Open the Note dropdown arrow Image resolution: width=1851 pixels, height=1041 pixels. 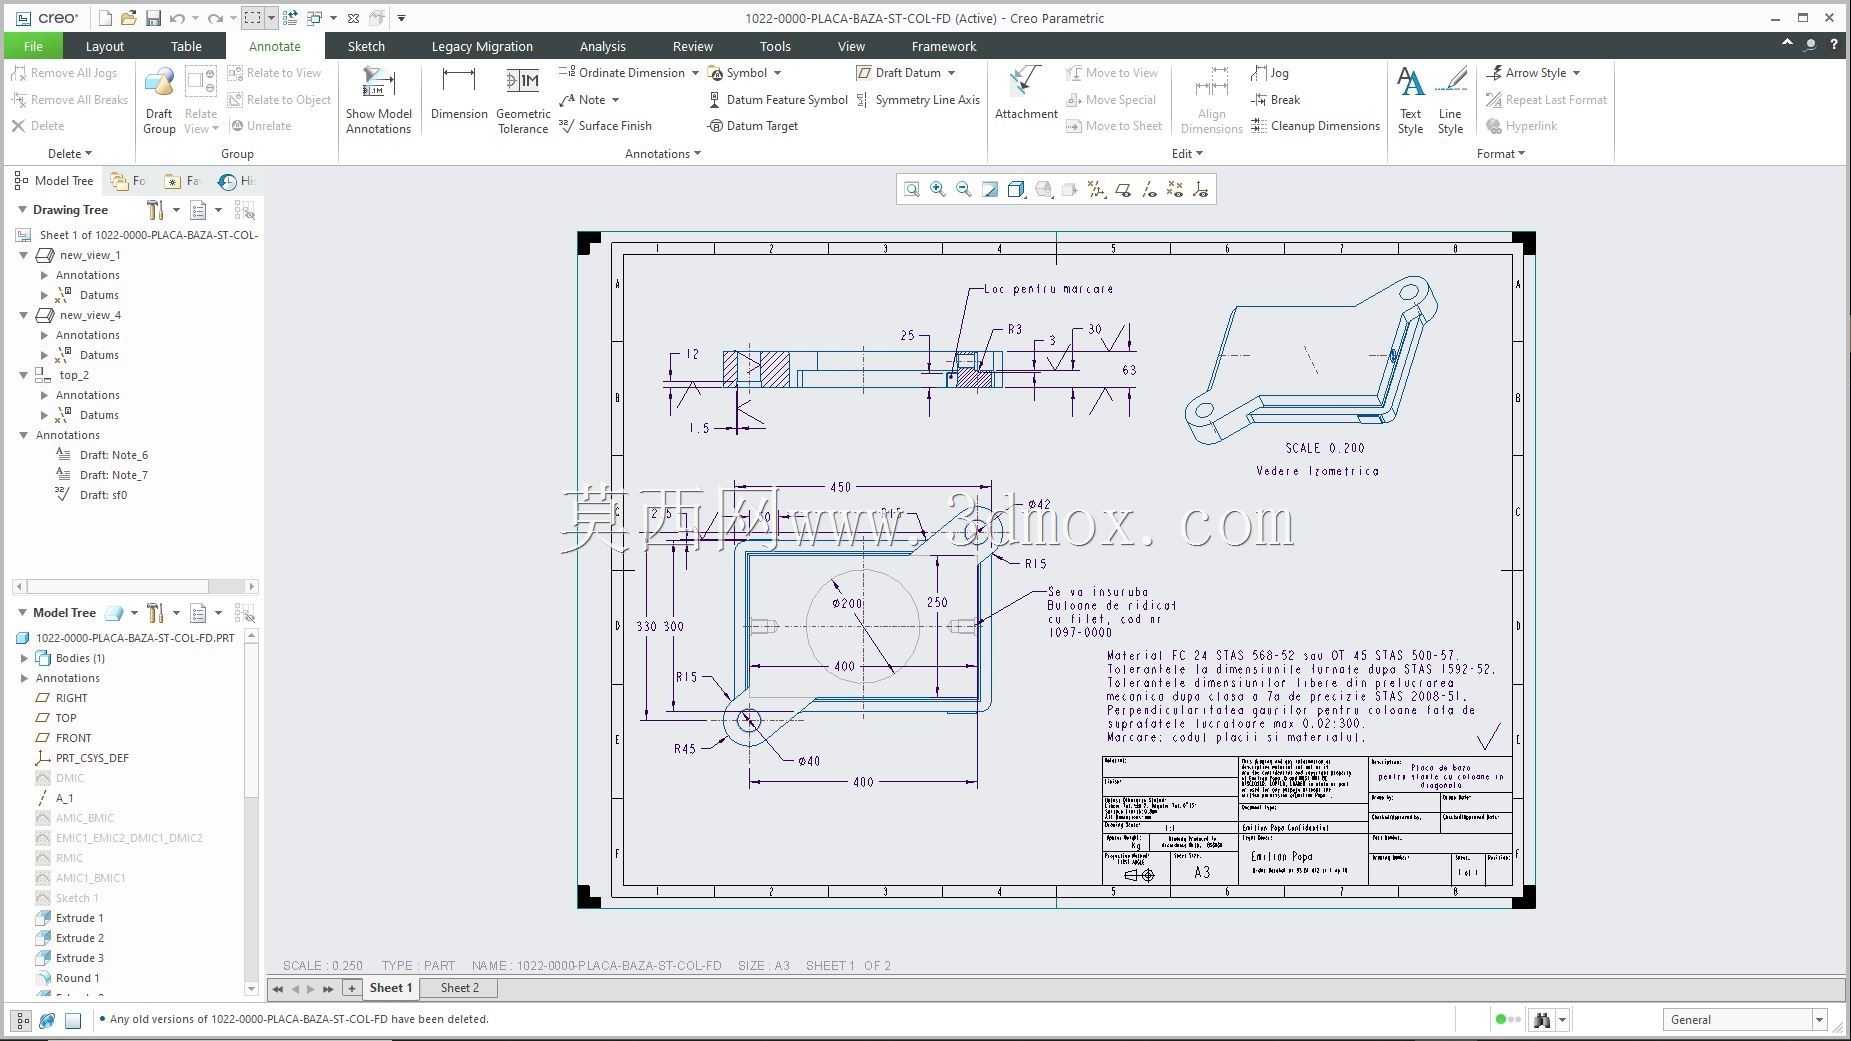[x=615, y=100]
